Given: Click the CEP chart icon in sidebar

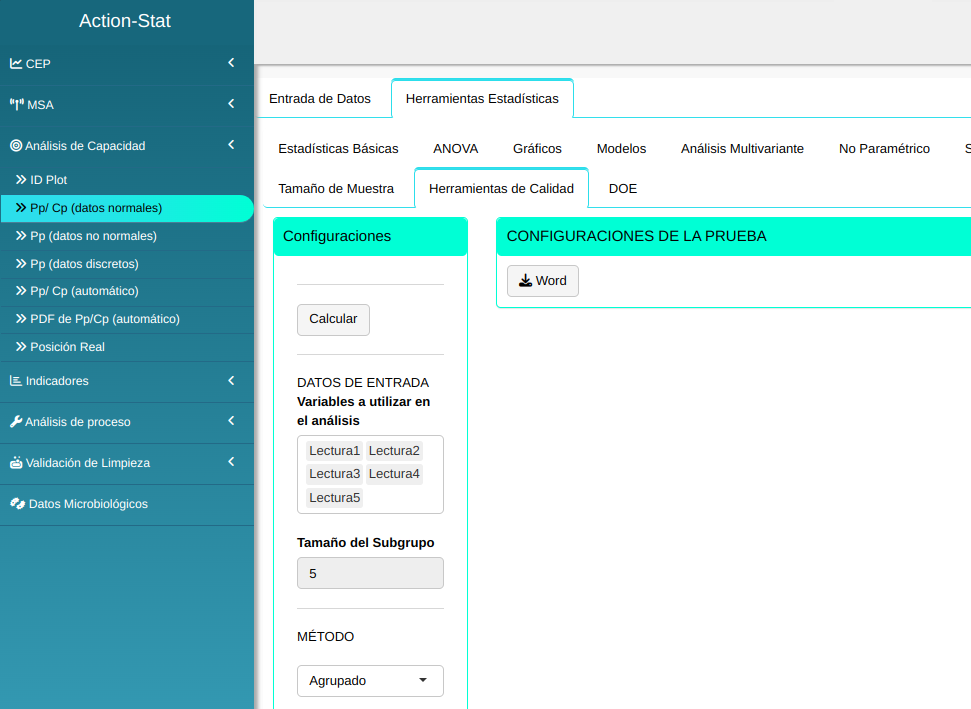Looking at the screenshot, I should 16,63.
